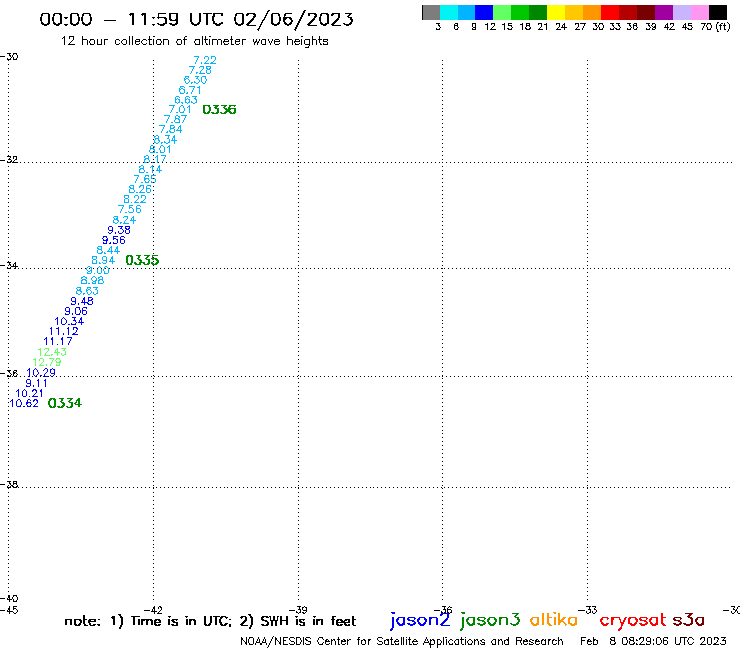Click the wave height value 7.22
The image size is (740, 650).
click(205, 60)
